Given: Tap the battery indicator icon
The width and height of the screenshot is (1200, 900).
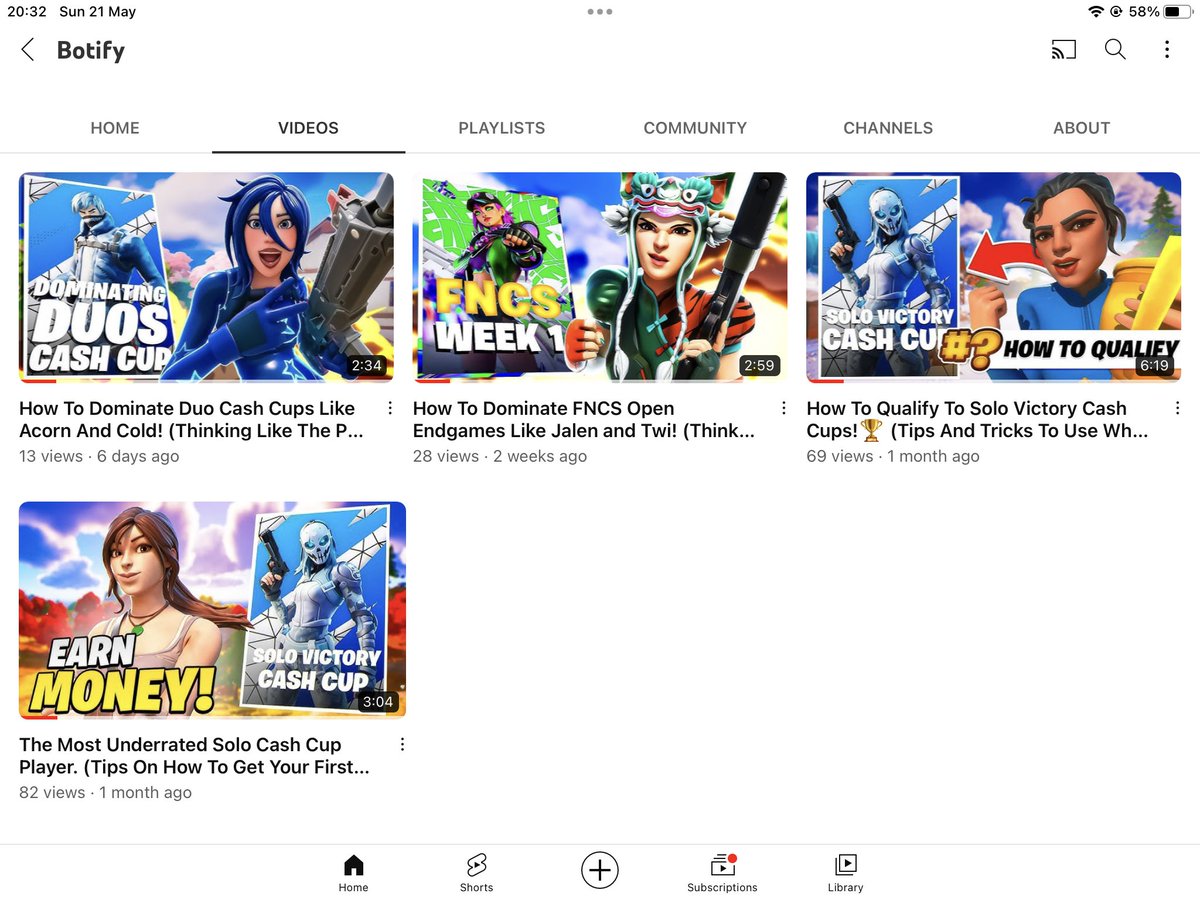Looking at the screenshot, I should point(1176,12).
